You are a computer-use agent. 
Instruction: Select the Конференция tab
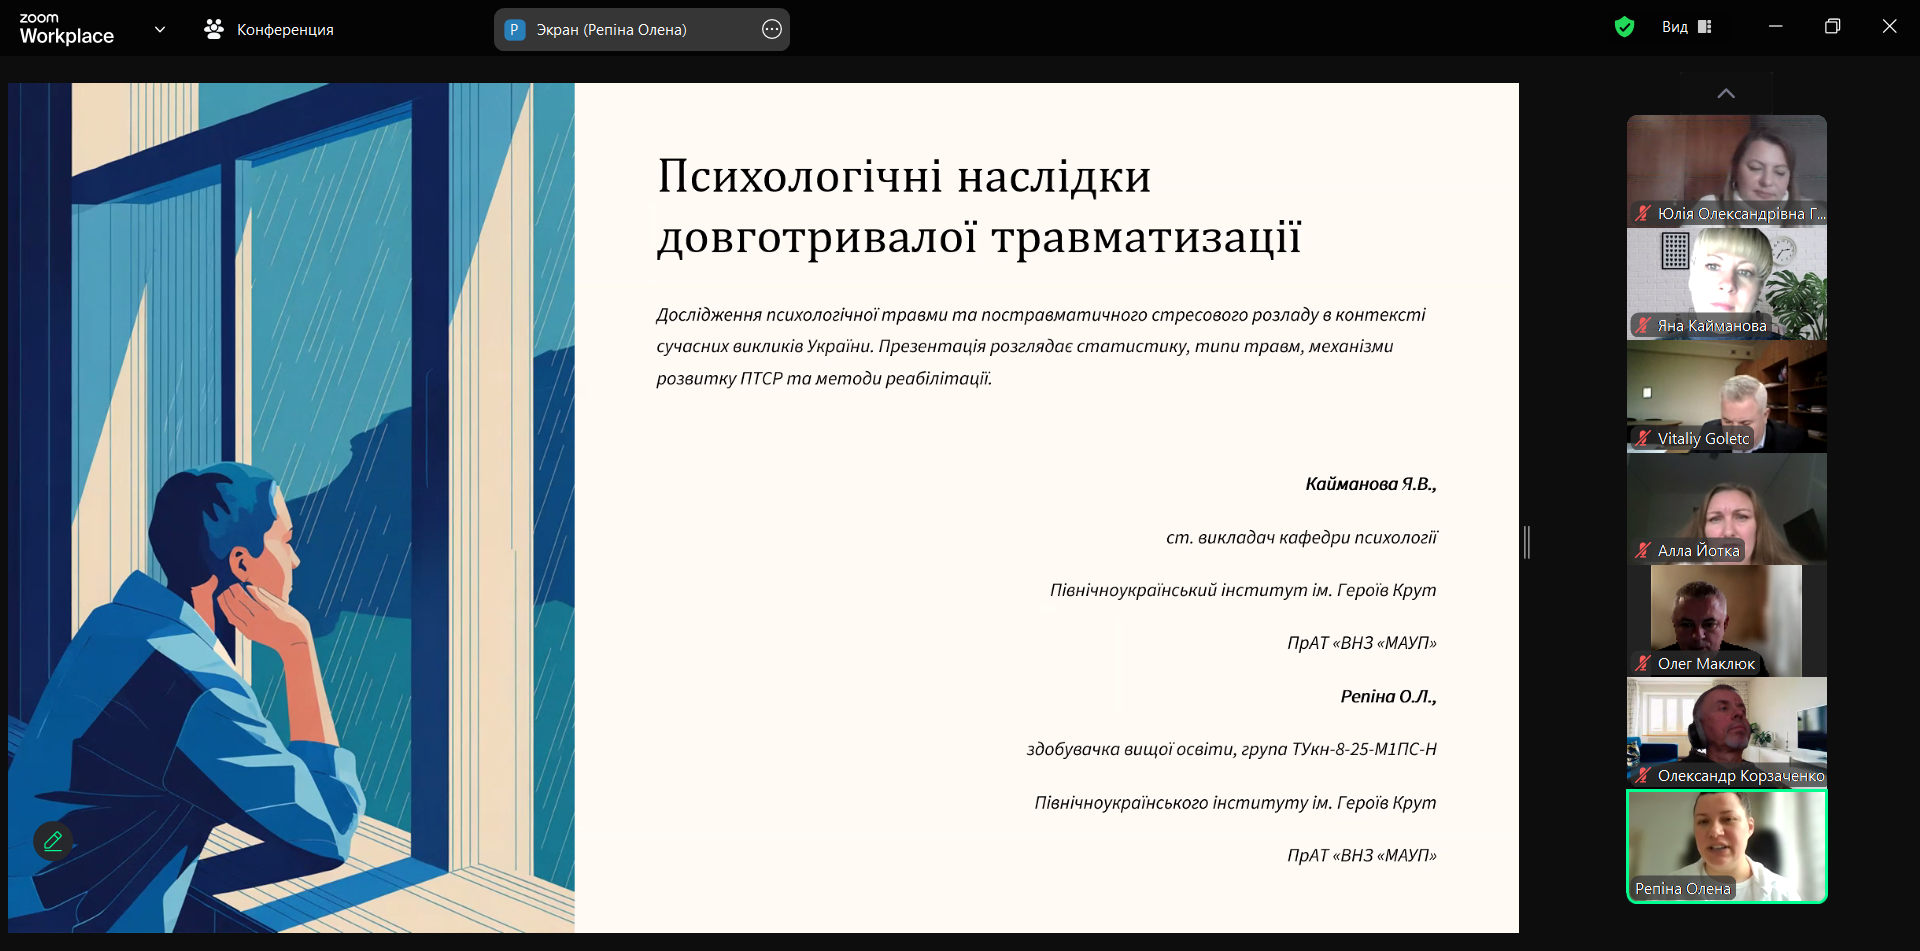pyautogui.click(x=284, y=30)
